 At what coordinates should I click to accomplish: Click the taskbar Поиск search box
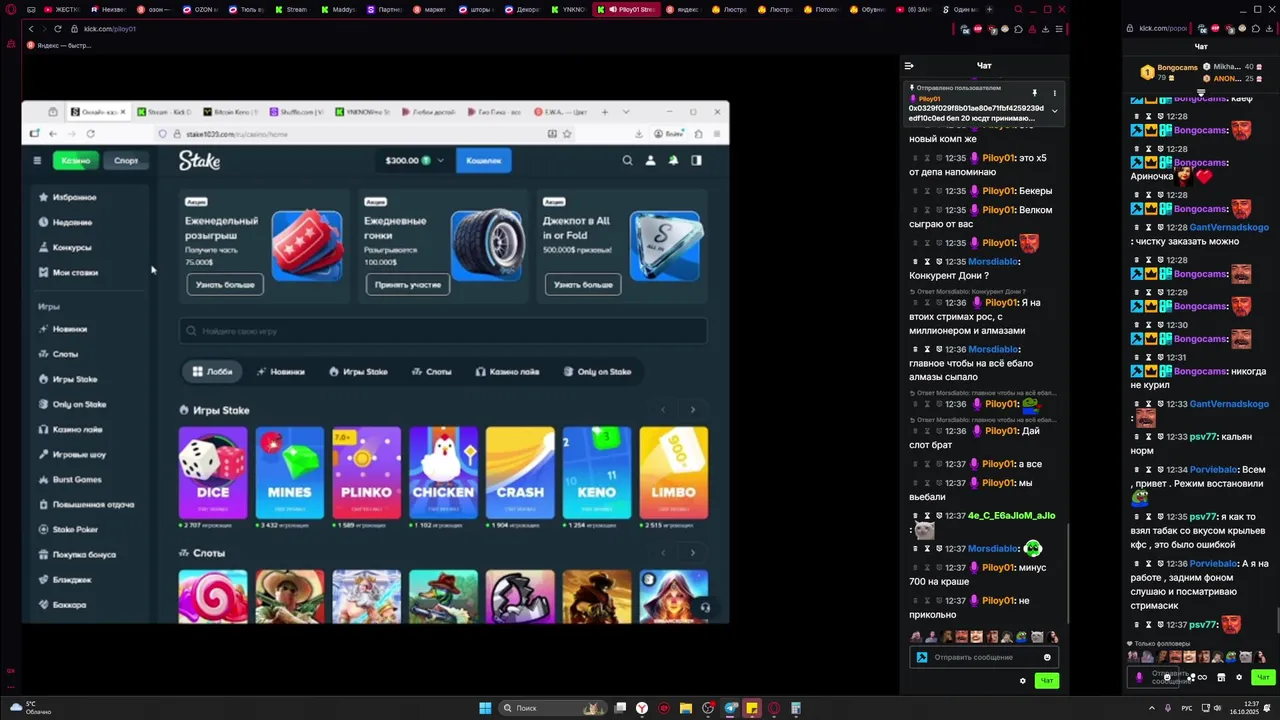[553, 708]
